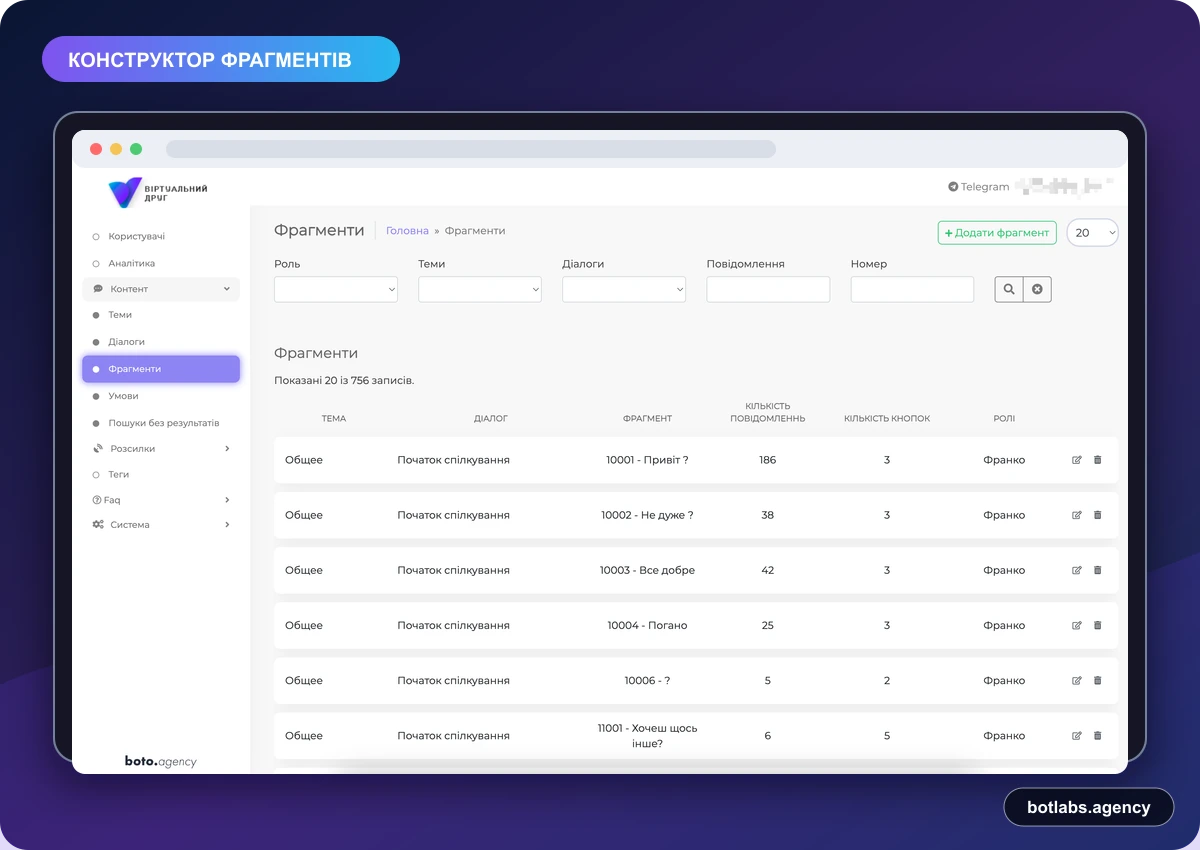Click message count 25
Viewport: 1200px width, 850px height.
[x=768, y=625]
